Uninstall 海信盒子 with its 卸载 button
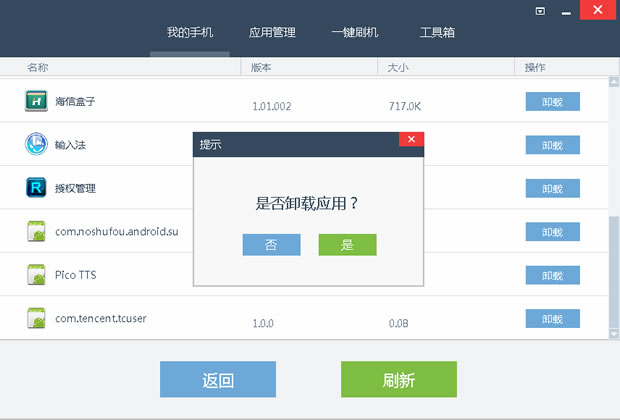Image resolution: width=620 pixels, height=420 pixels. [x=552, y=102]
